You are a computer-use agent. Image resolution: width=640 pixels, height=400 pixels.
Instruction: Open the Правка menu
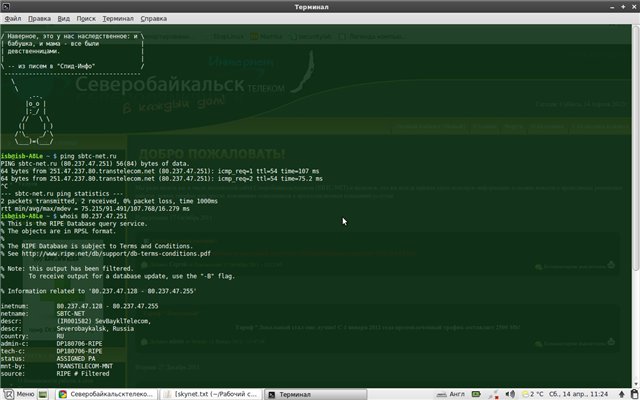tap(40, 18)
